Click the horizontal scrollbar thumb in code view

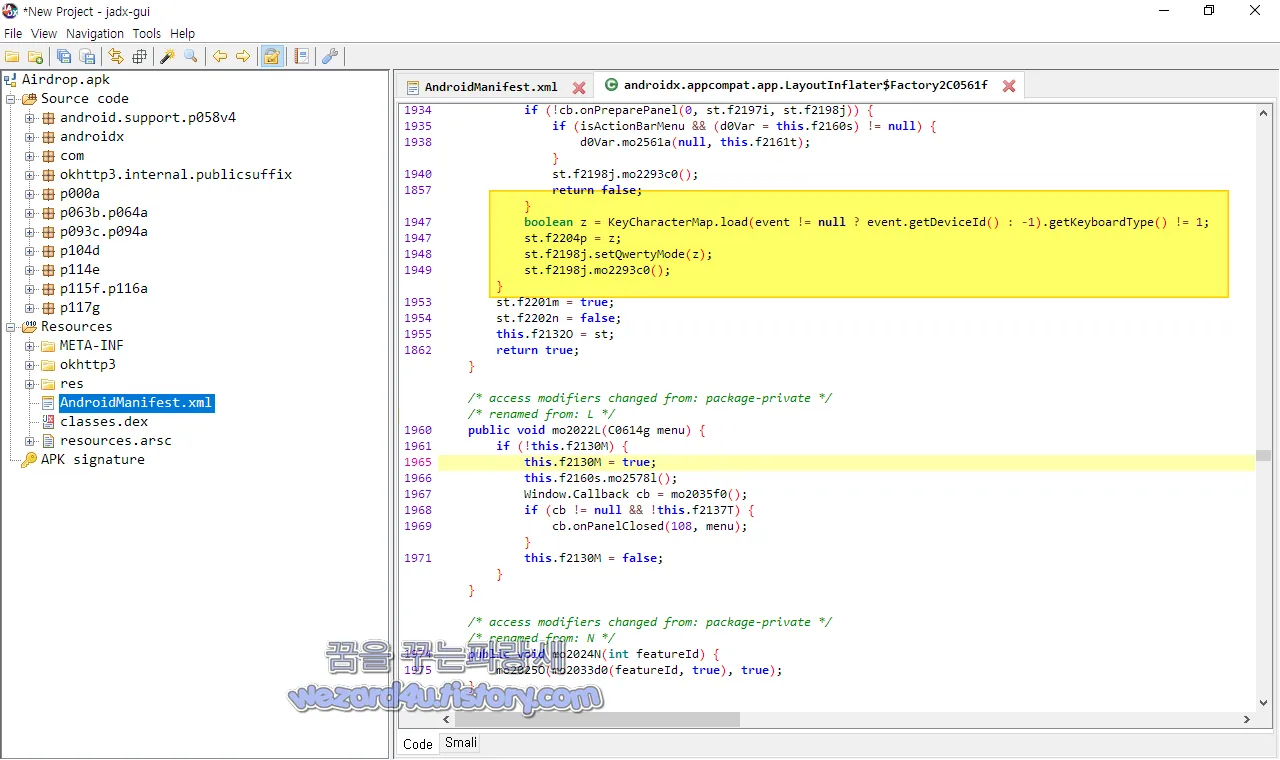(597, 719)
